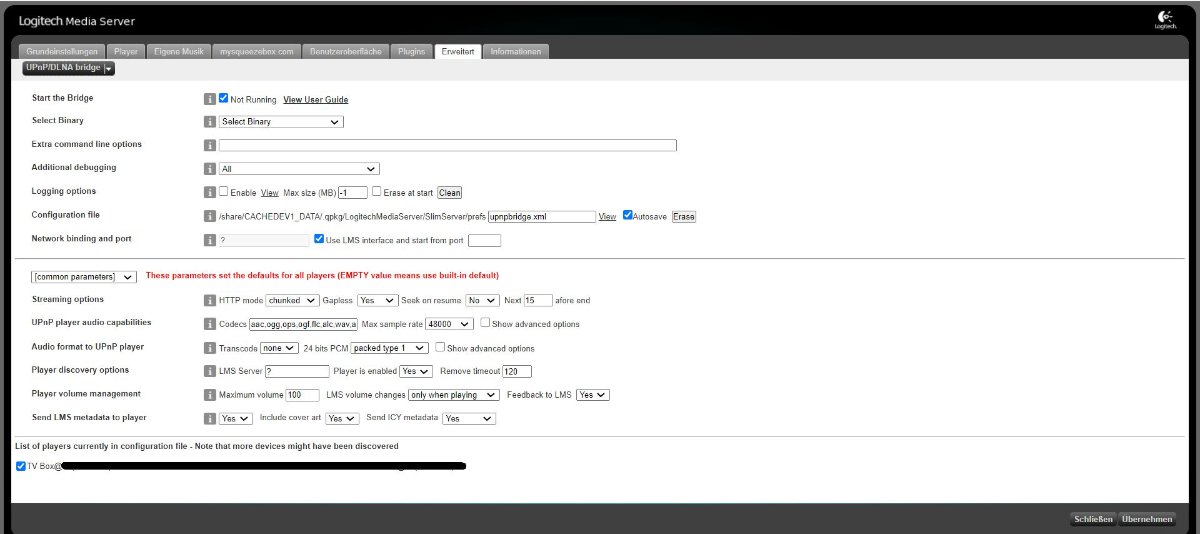Toggle the Not Running bridge checkbox
Viewport: 1200px width, 534px height.
224,99
